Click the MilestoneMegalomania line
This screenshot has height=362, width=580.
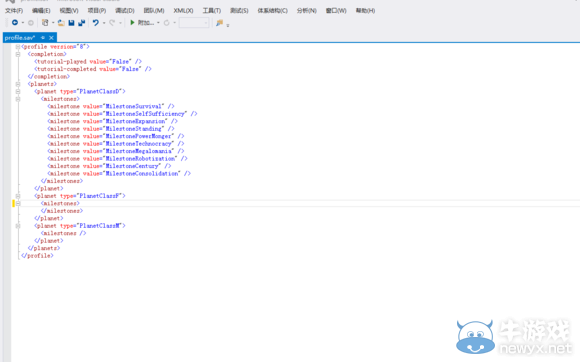115,151
